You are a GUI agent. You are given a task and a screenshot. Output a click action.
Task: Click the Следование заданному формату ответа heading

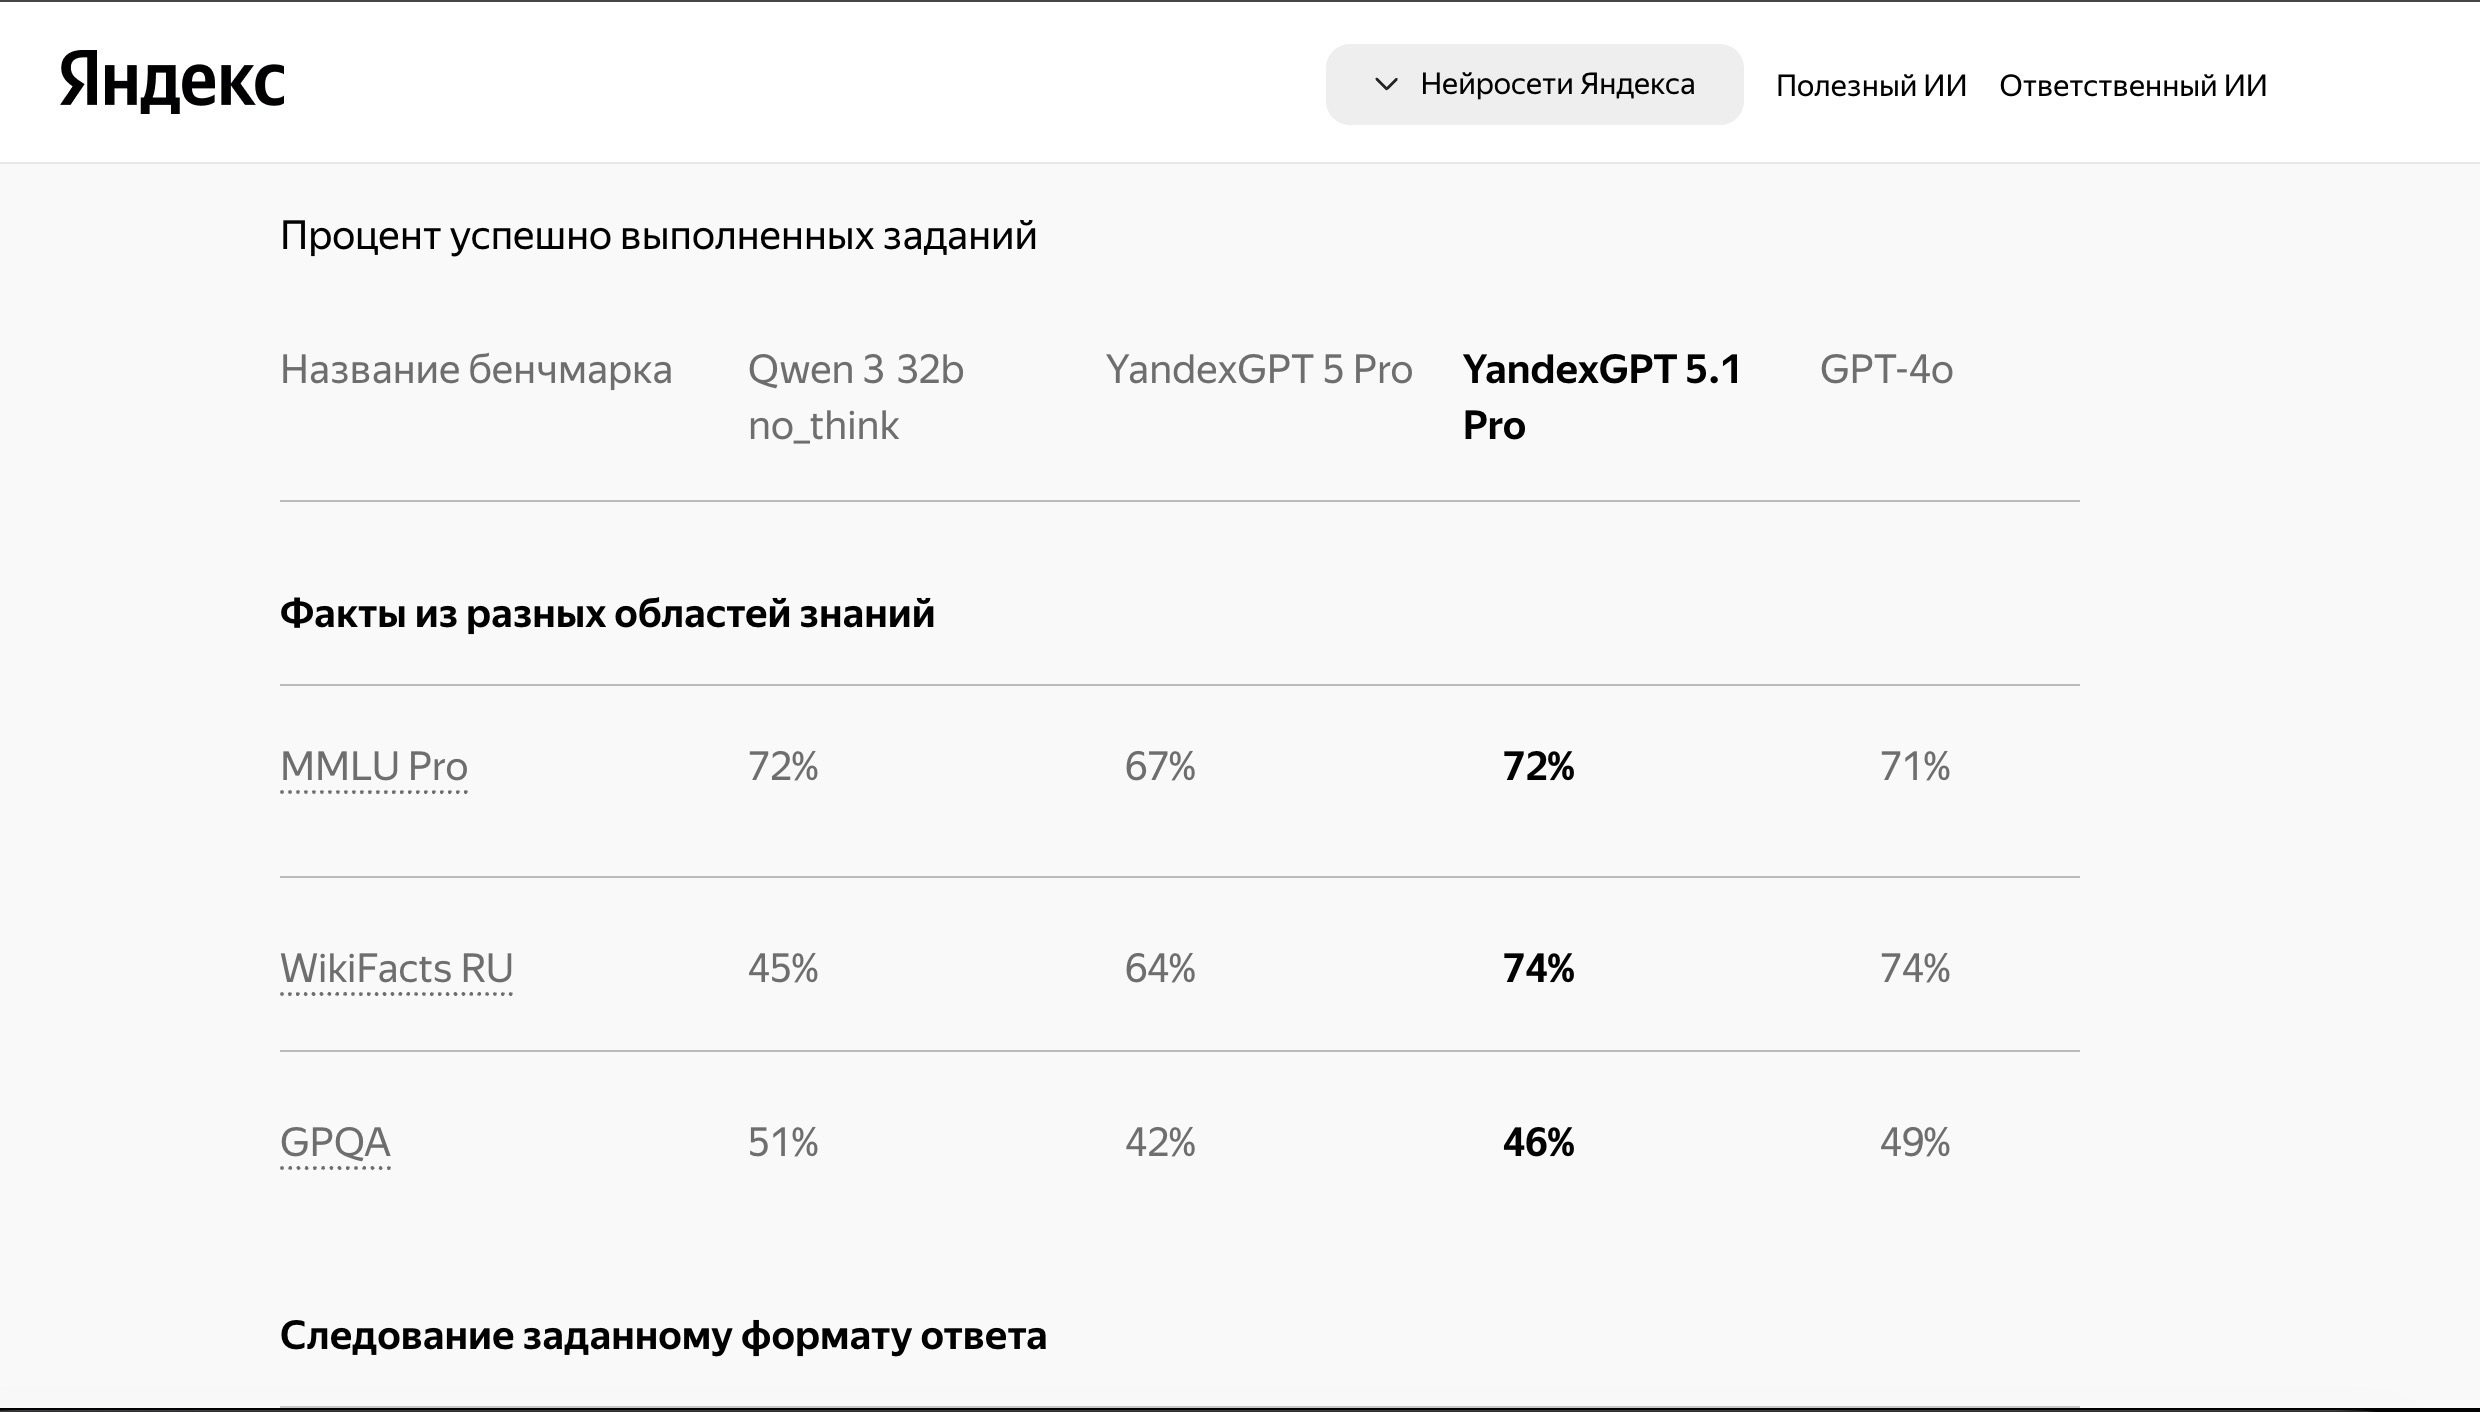pyautogui.click(x=663, y=1336)
